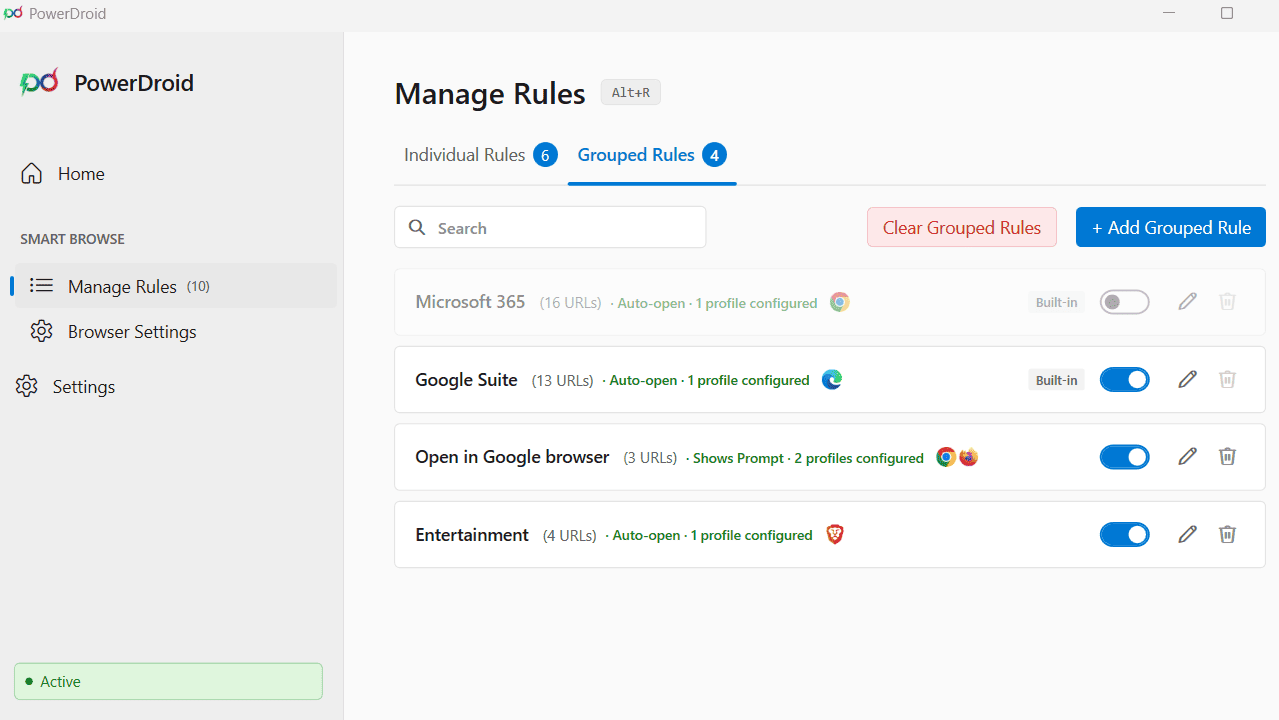
Task: Click into the Search rules field
Action: (x=550, y=228)
